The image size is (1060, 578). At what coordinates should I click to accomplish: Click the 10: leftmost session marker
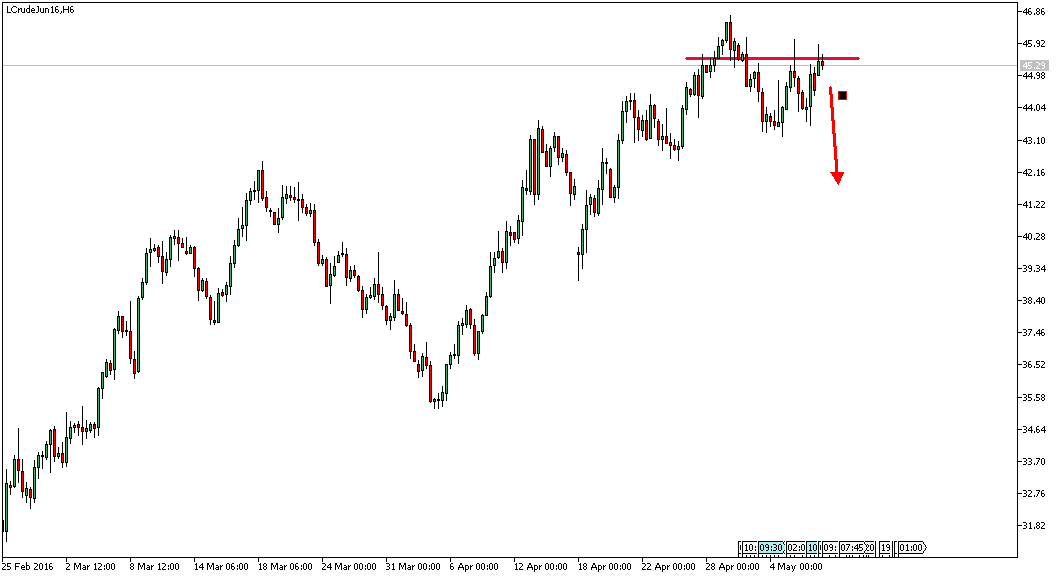pos(749,547)
